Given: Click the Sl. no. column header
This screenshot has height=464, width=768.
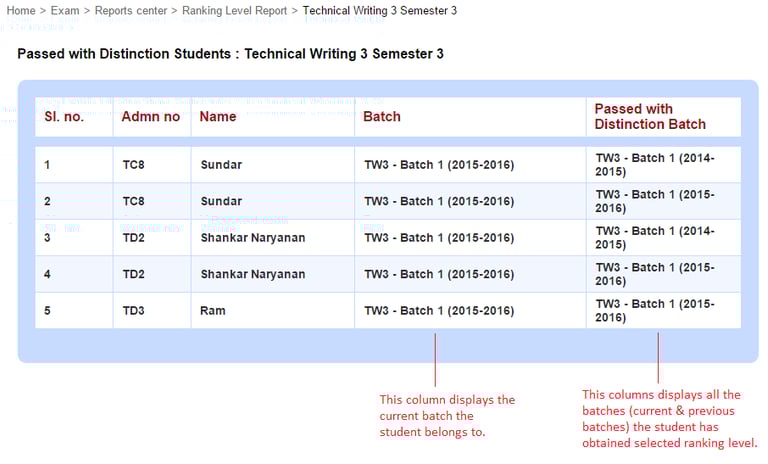Looking at the screenshot, I should (x=64, y=116).
